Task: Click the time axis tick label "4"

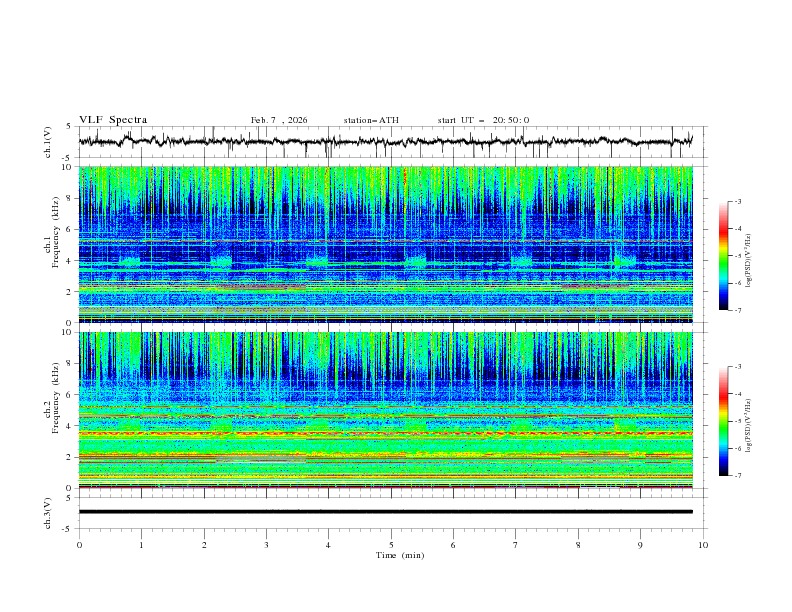Action: (x=328, y=545)
